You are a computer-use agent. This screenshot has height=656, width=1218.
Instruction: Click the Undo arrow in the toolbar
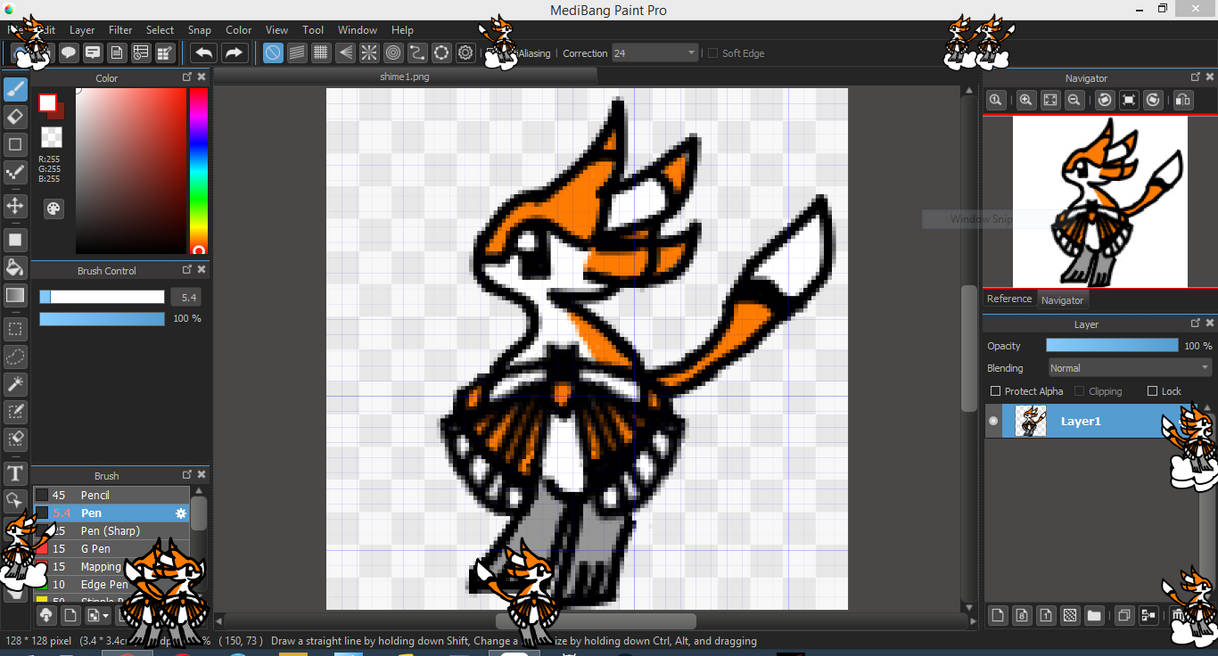coord(204,53)
